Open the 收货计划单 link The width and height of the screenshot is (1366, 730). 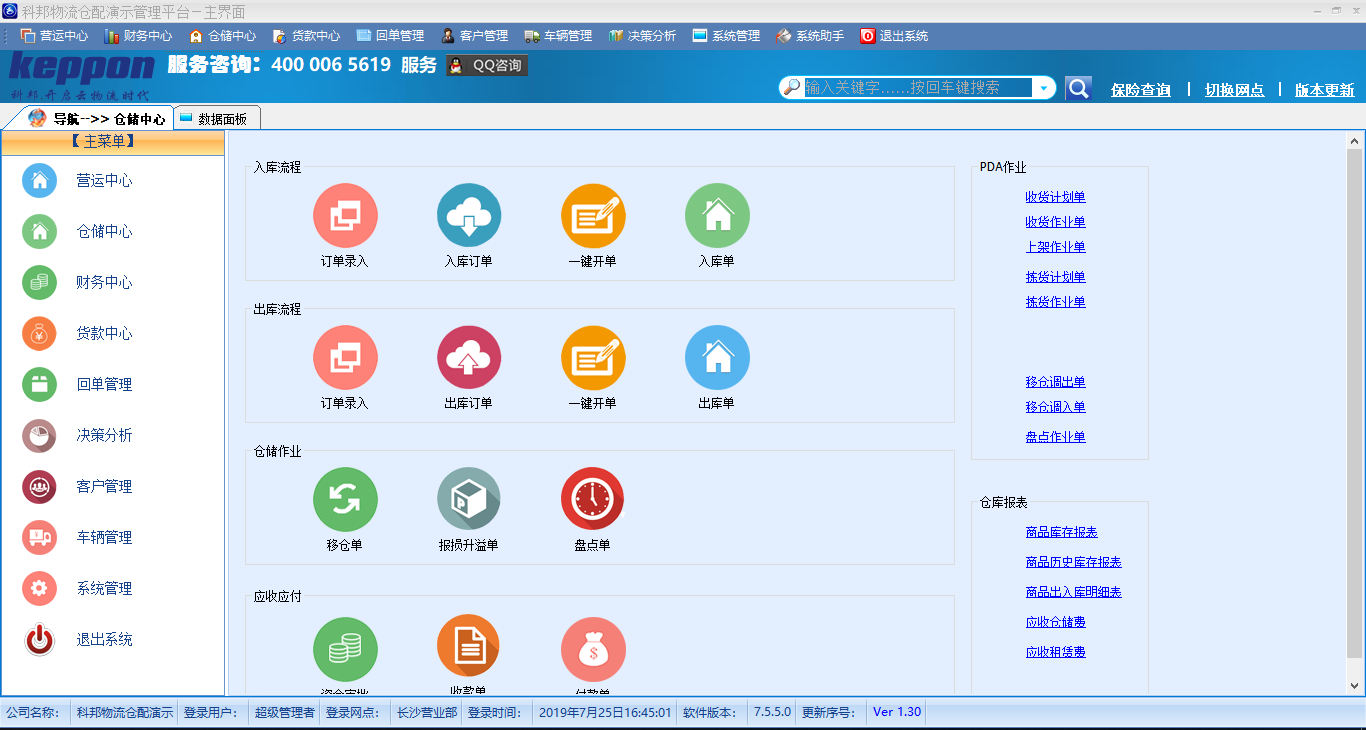[1055, 197]
